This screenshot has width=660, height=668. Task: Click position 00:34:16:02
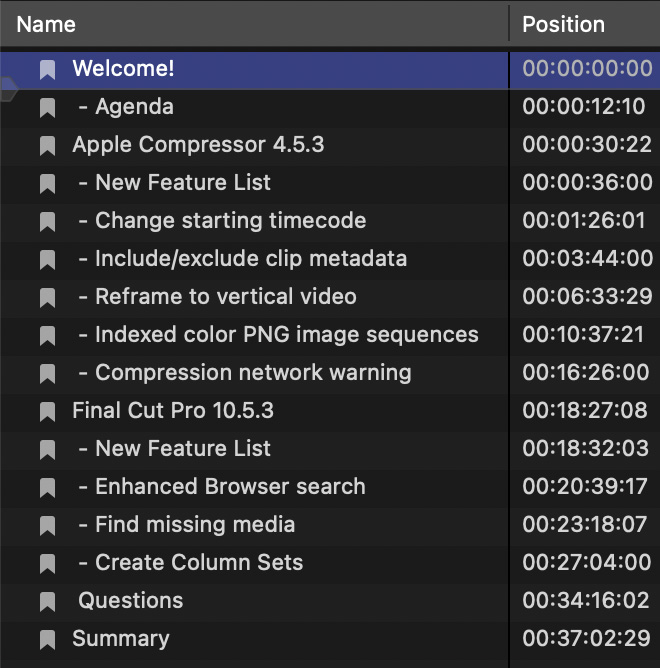[x=586, y=600]
